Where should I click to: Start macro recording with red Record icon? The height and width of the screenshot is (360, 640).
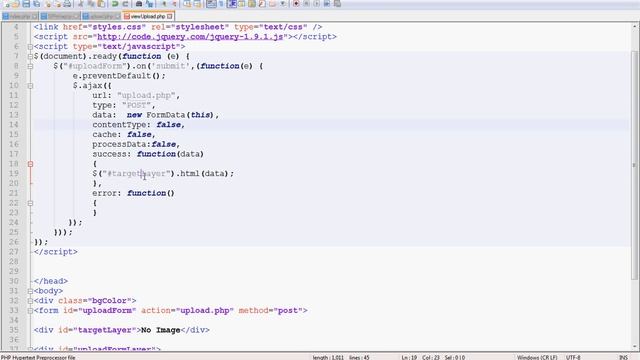tap(296, 4)
